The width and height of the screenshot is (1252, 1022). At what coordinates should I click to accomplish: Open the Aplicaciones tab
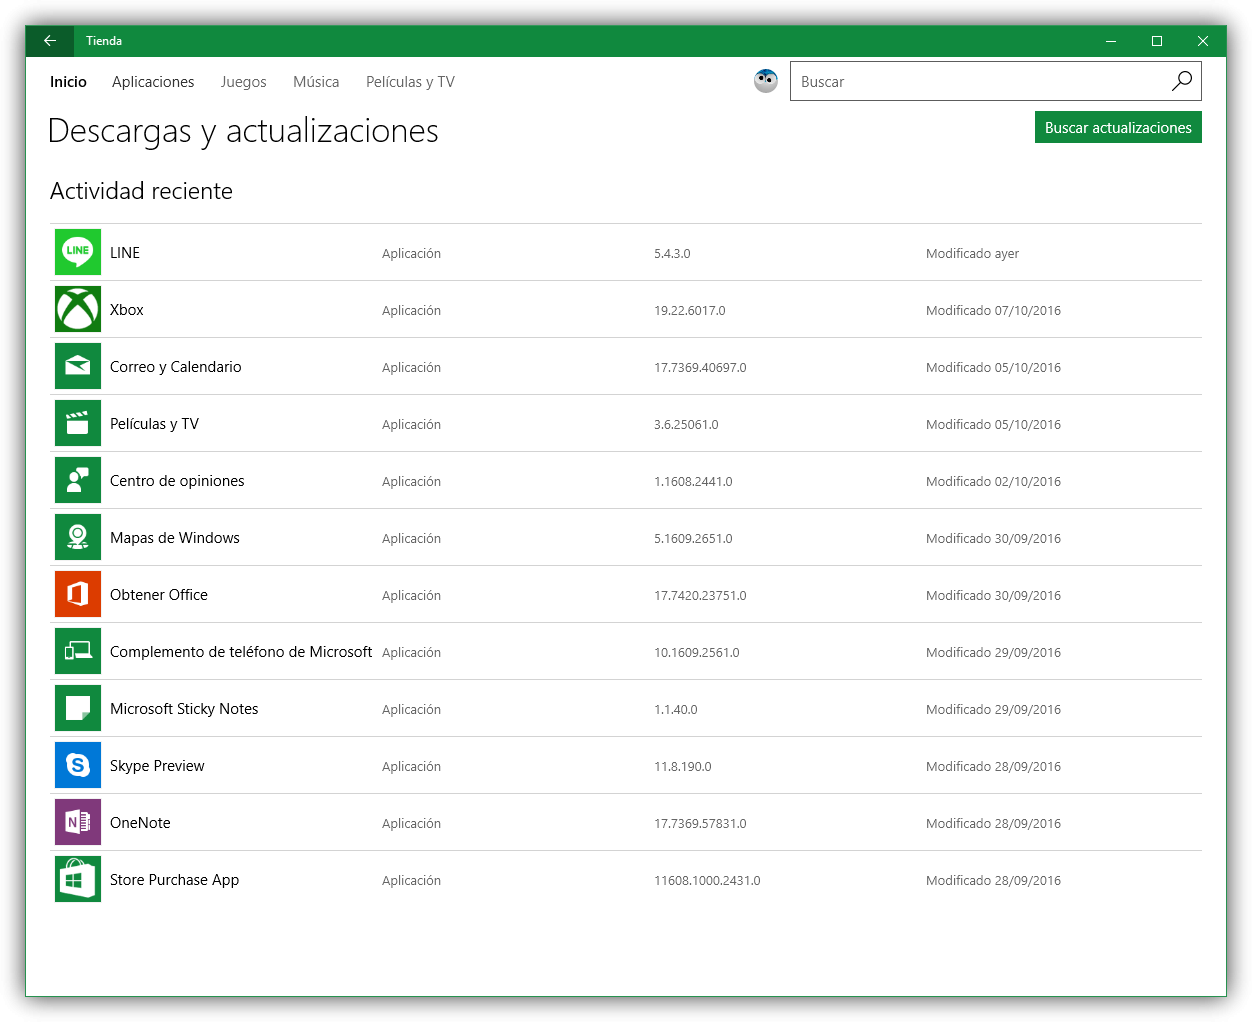[153, 82]
